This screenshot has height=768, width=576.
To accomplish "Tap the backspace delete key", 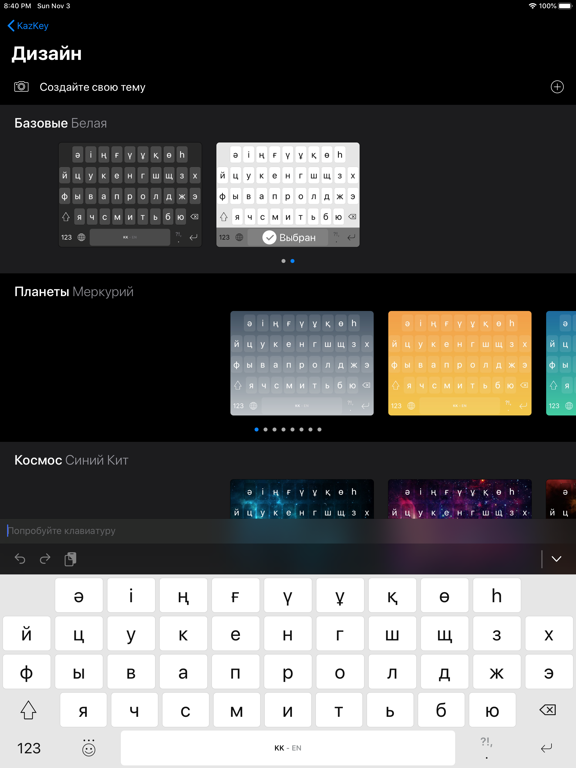I will coord(548,710).
